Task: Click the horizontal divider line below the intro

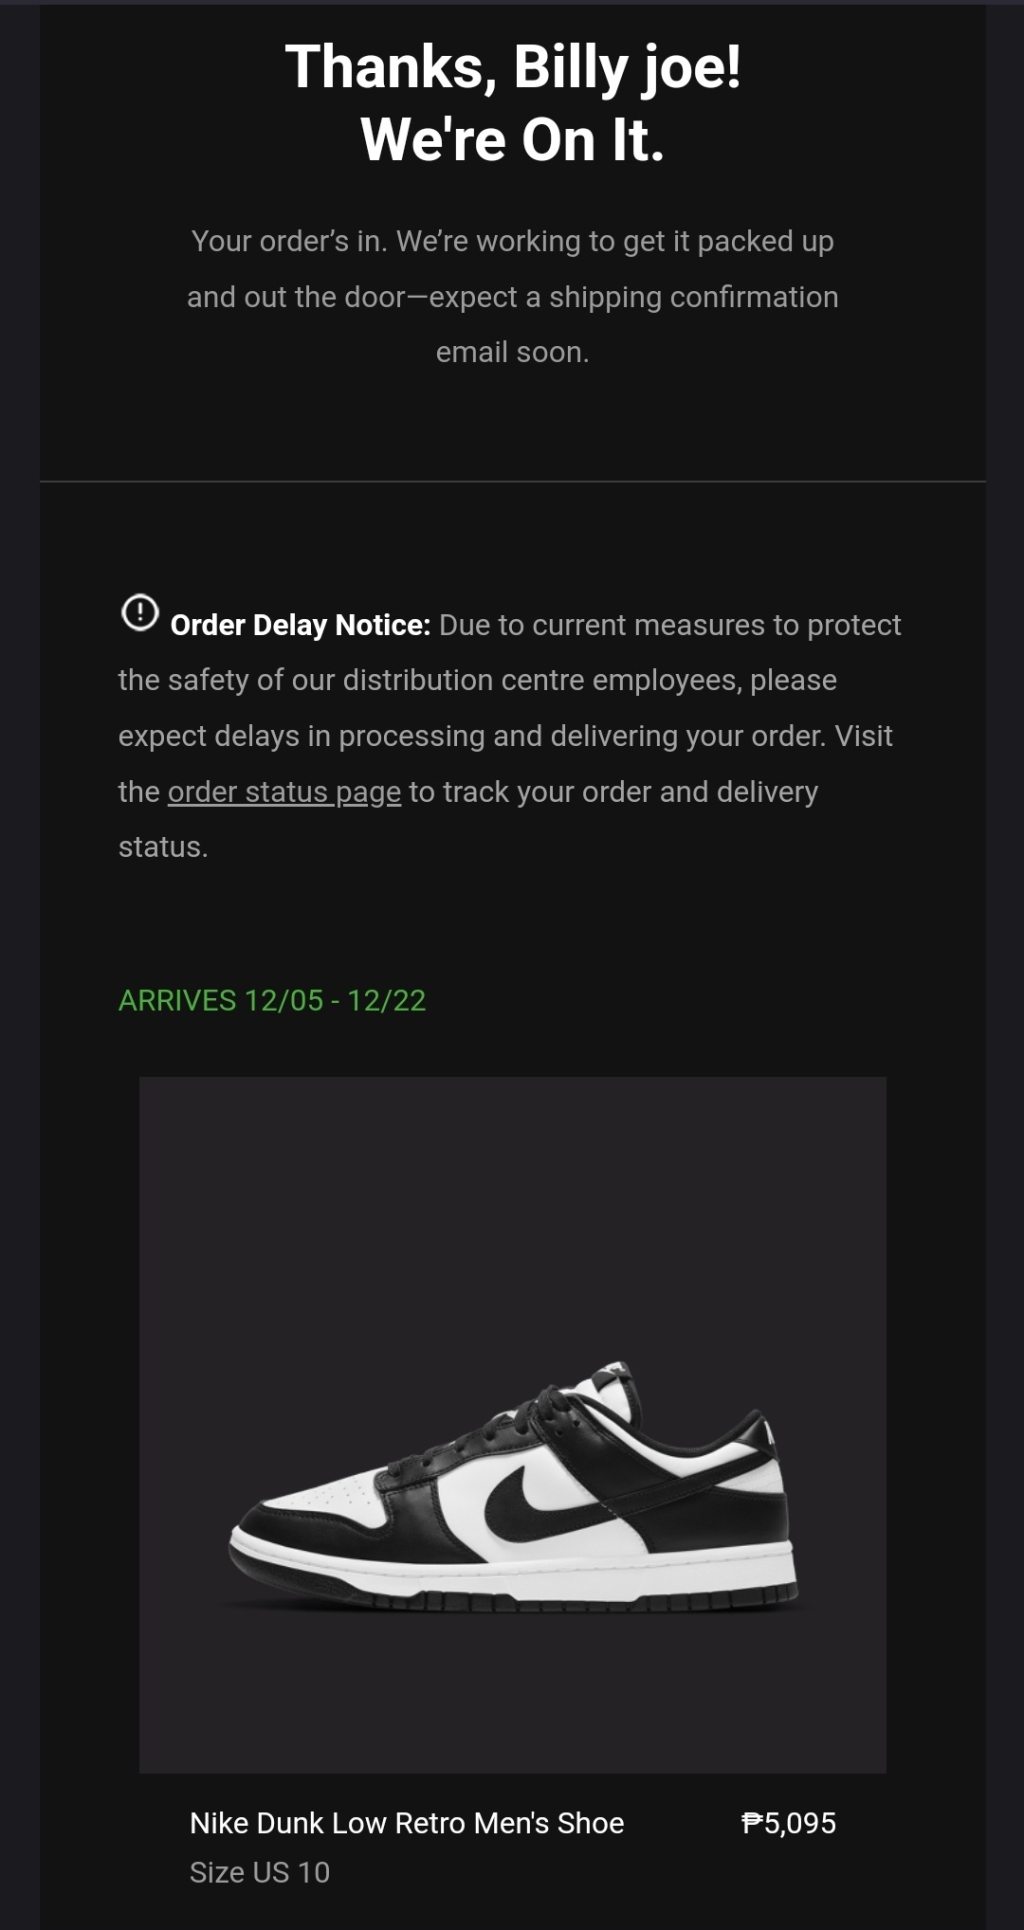Action: 512,482
